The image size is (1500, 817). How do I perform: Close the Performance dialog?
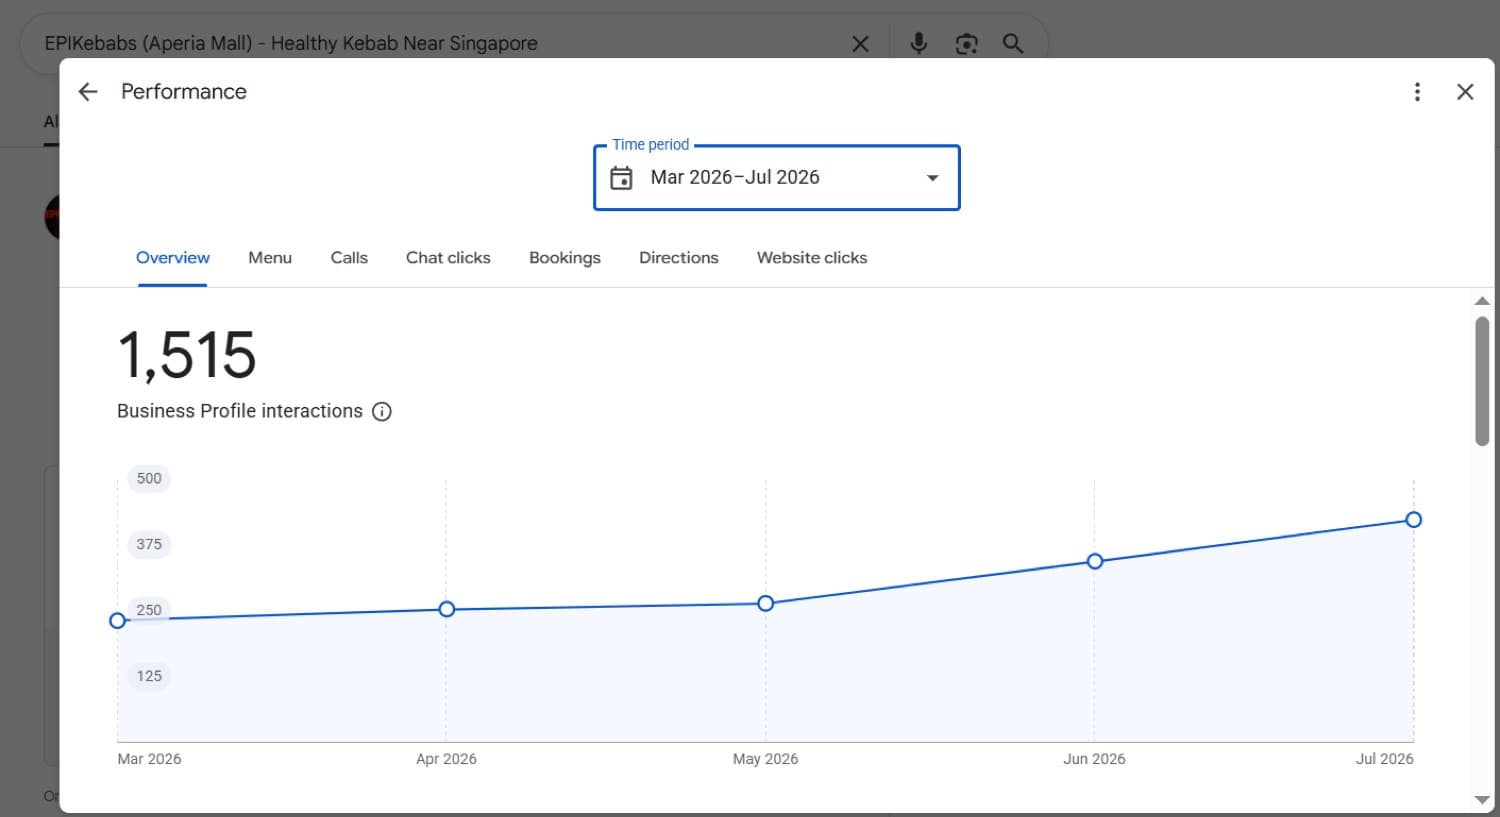pyautogui.click(x=1465, y=92)
